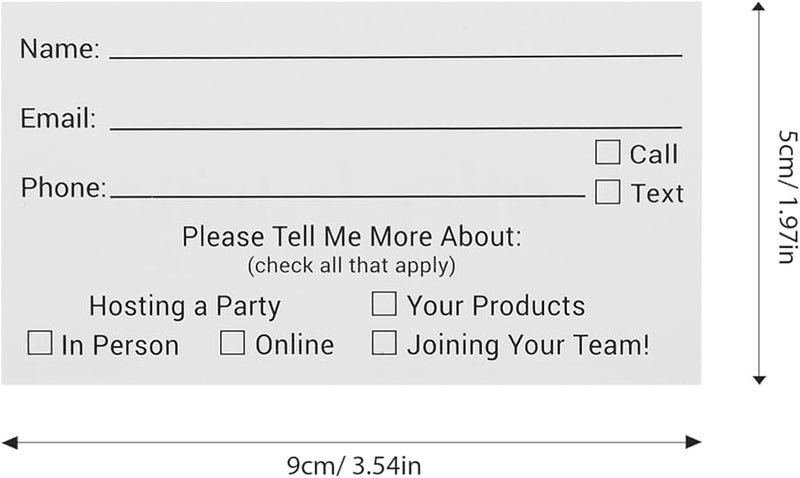Click the "Joining Your Team!" text

coord(528,346)
